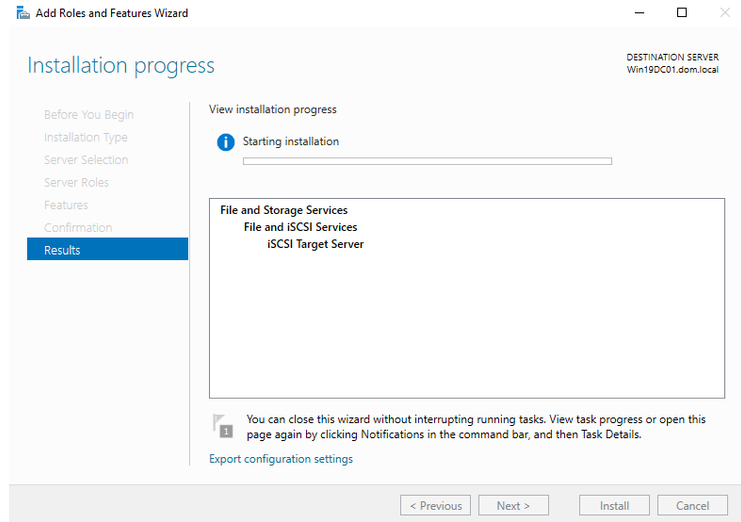
Task: Switch to the Server Selection step
Action: coord(86,160)
